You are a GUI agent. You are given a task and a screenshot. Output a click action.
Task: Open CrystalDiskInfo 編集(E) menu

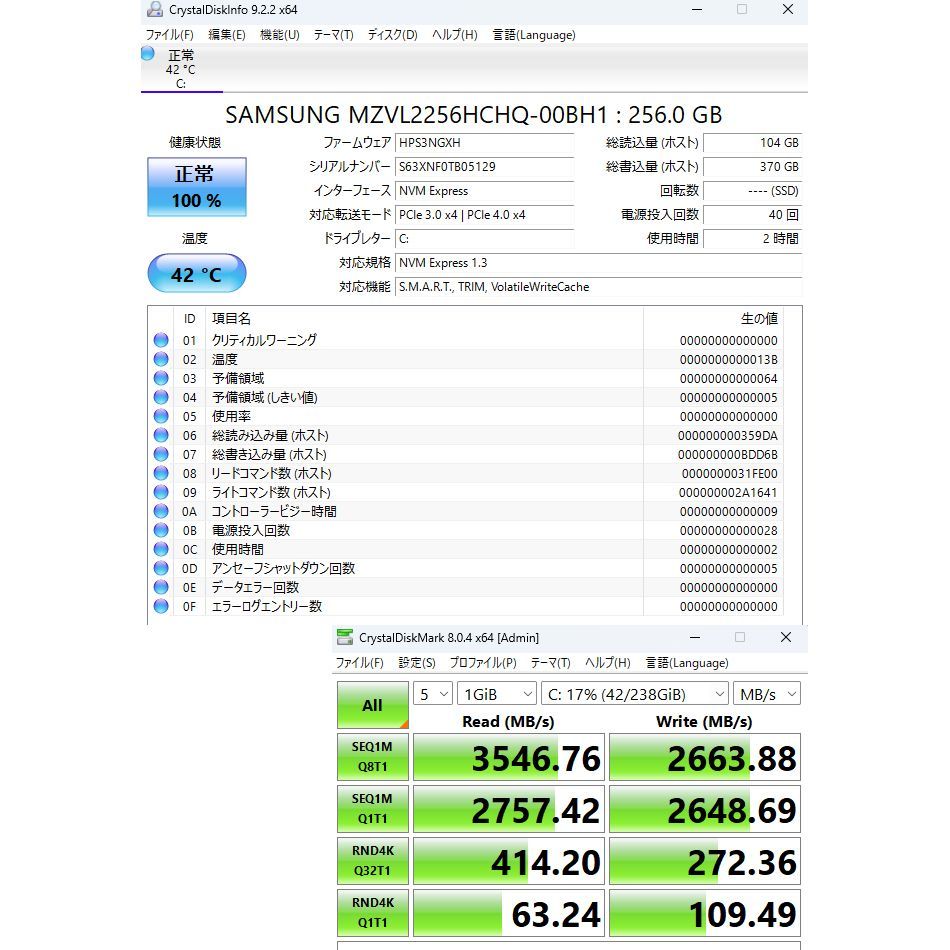click(x=227, y=35)
